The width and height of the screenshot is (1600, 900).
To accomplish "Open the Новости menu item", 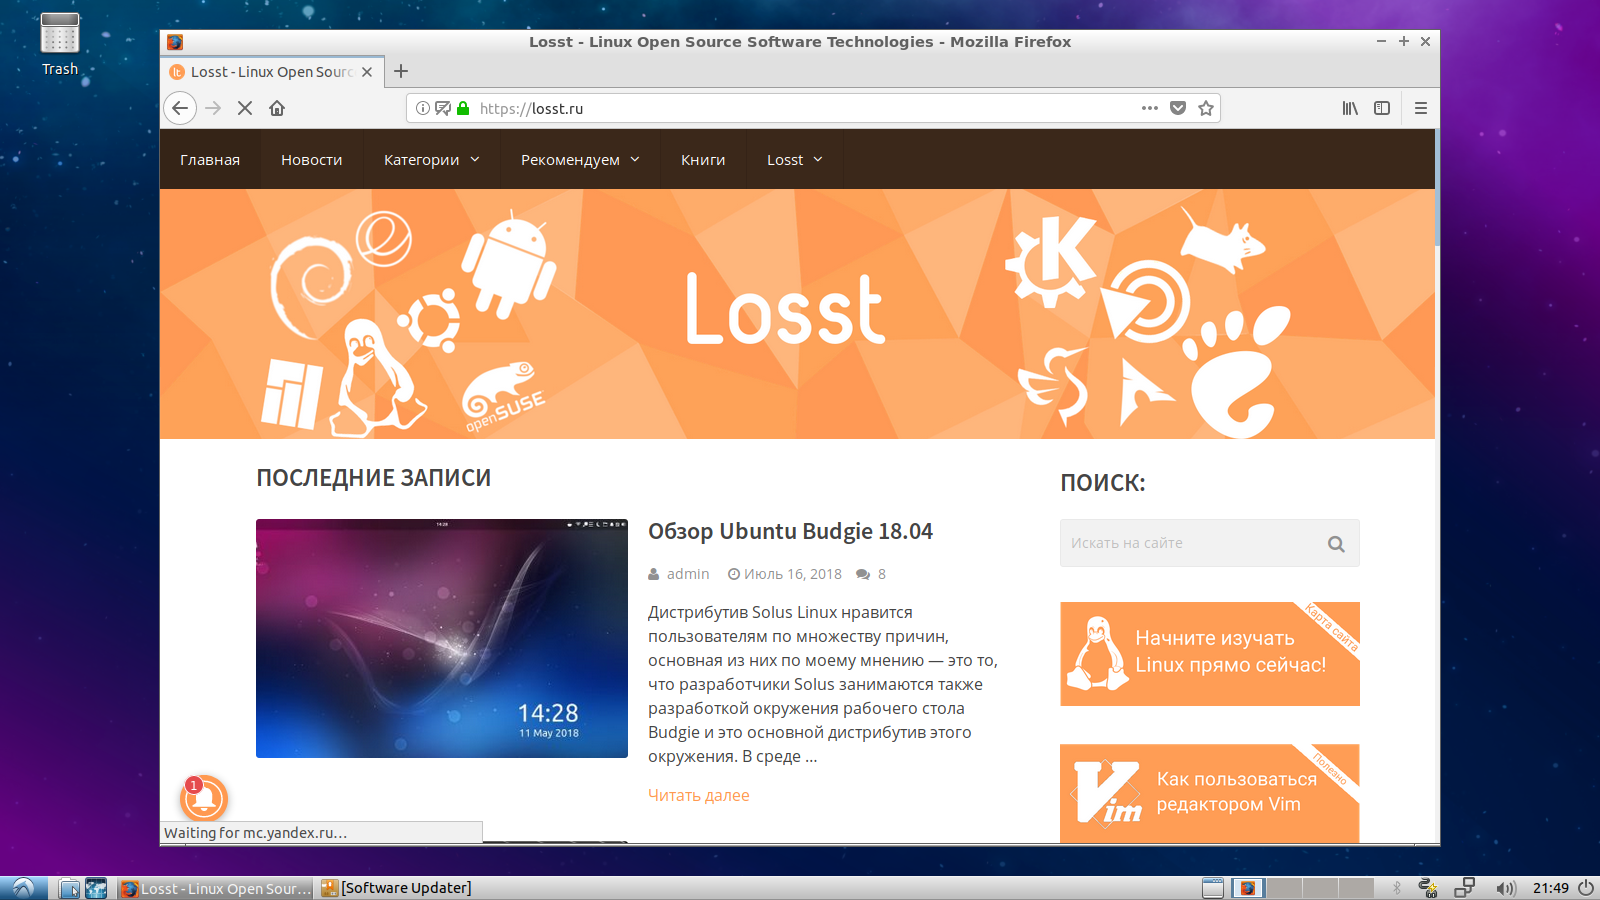I will [311, 160].
